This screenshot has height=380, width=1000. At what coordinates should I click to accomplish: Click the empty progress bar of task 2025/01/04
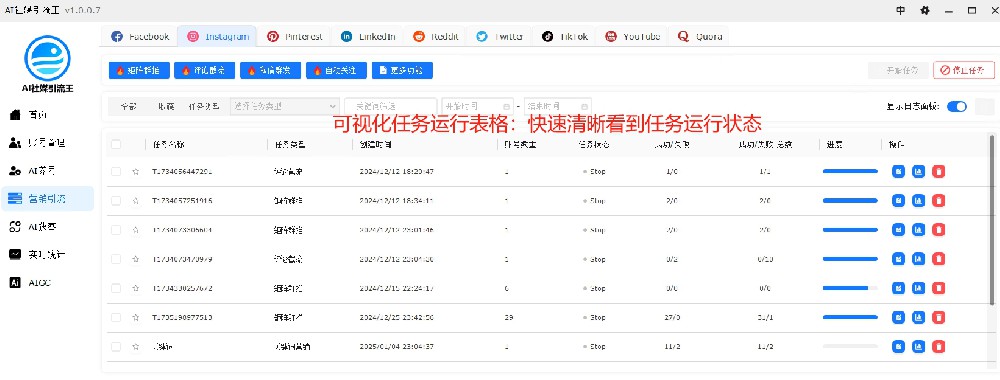[x=850, y=347]
